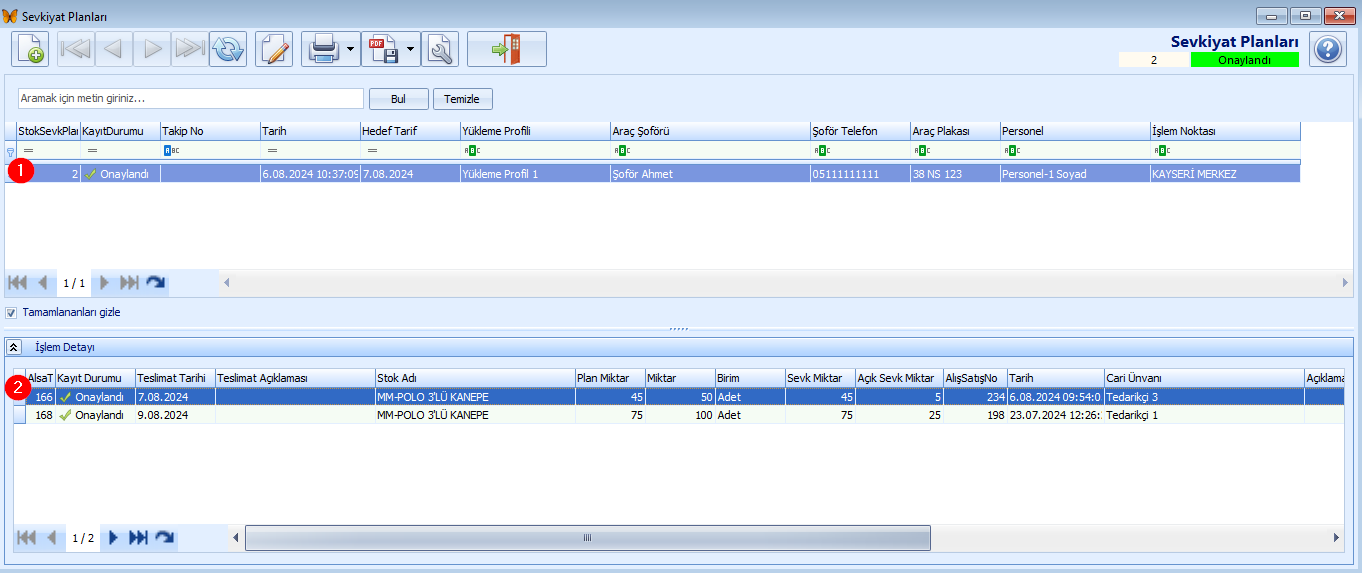Reload detail grid via pager icon
Screen dimensions: 1362x573
pyautogui.click(x=164, y=538)
